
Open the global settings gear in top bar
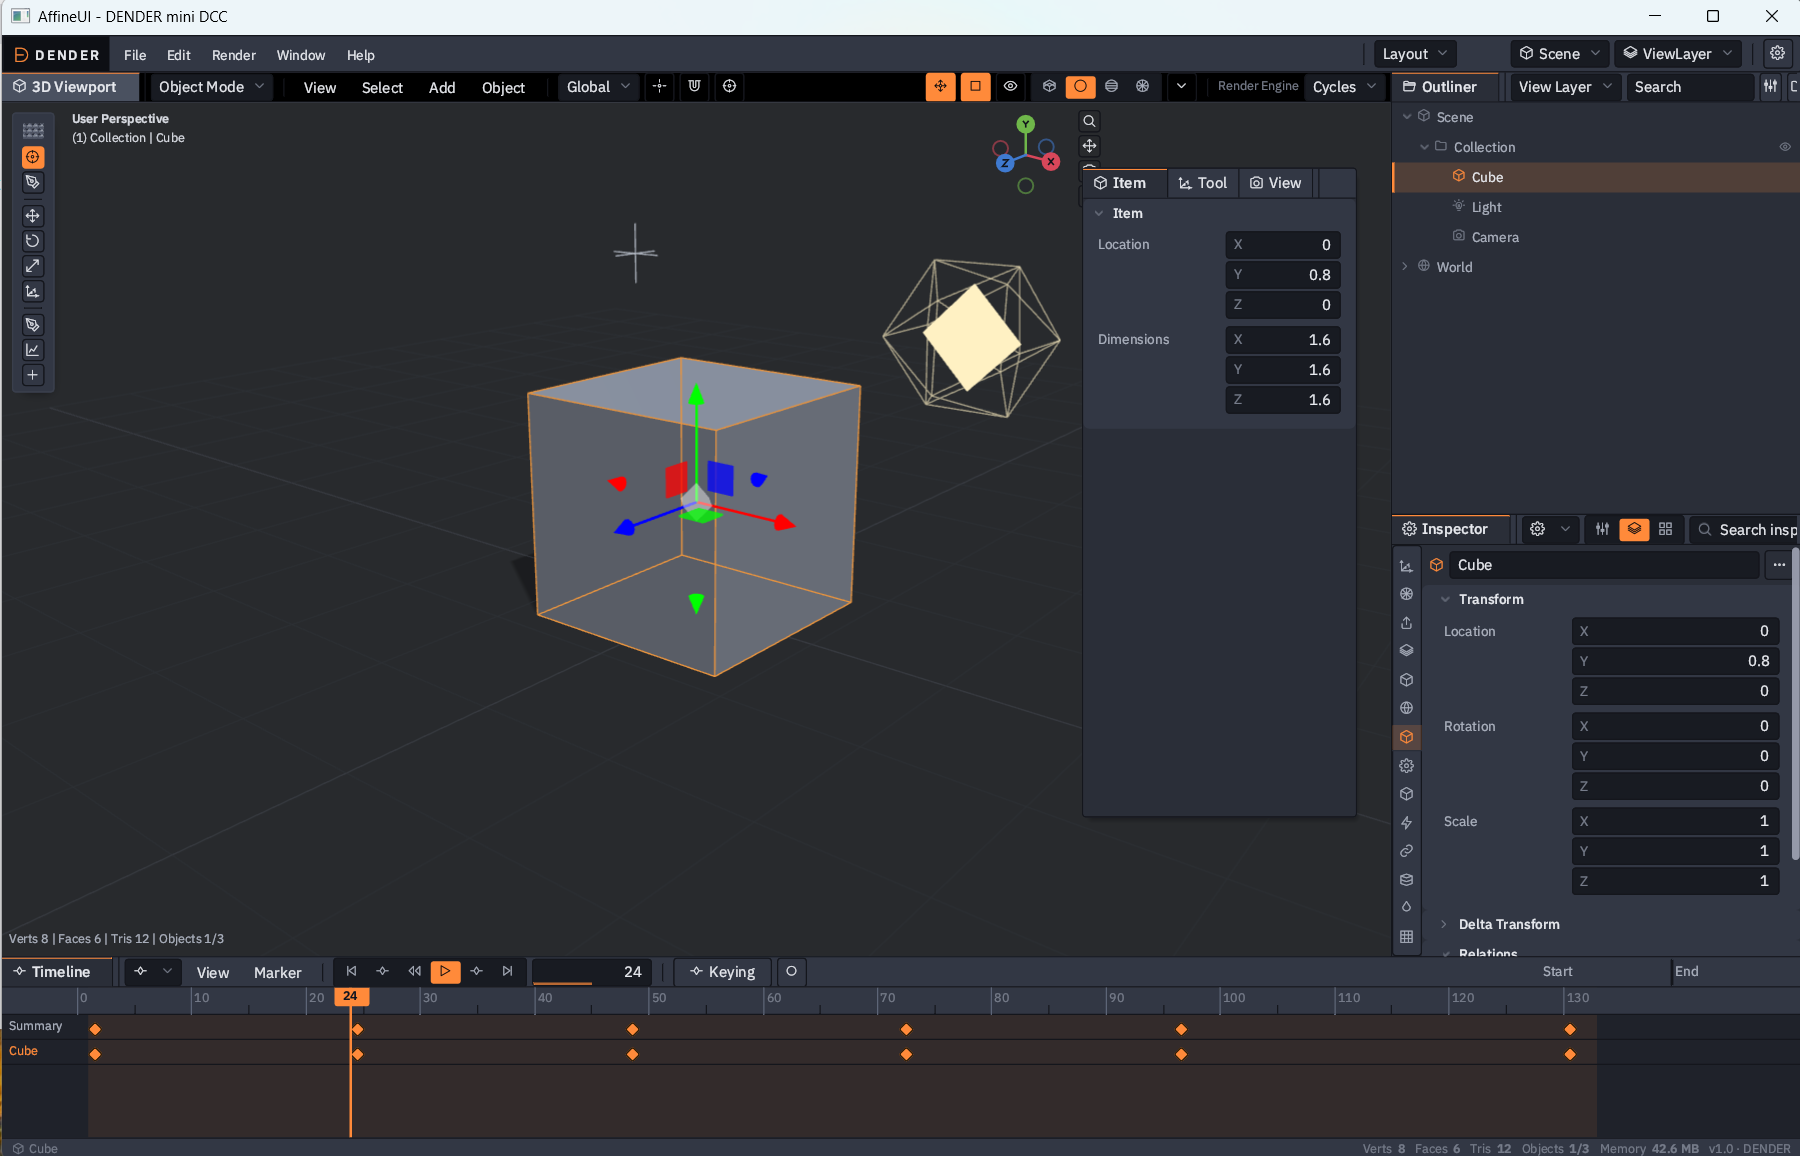point(1777,54)
